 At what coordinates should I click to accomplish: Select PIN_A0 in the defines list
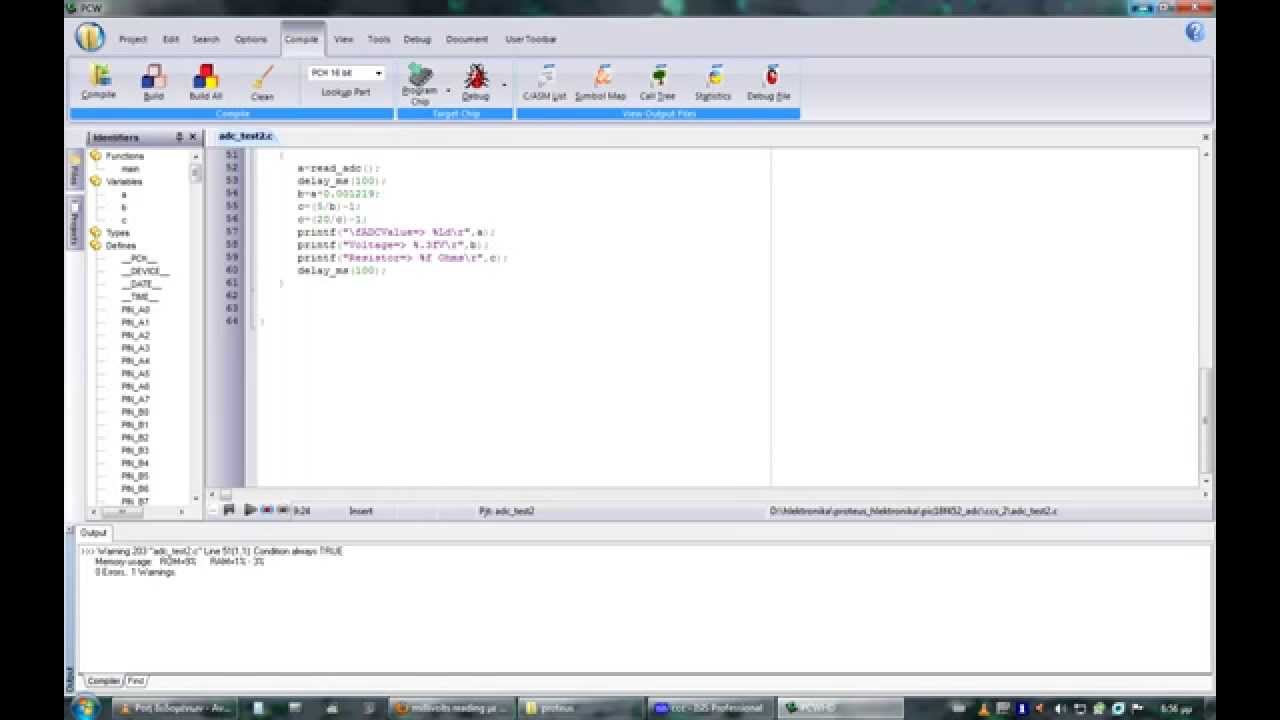[135, 310]
